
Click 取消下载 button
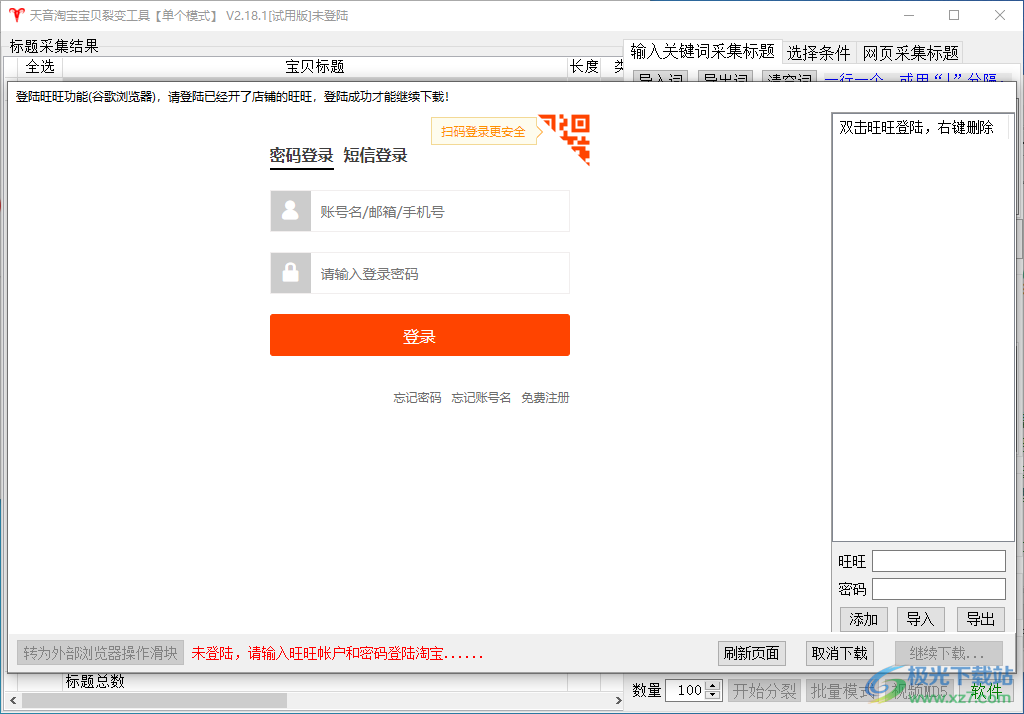pos(840,653)
